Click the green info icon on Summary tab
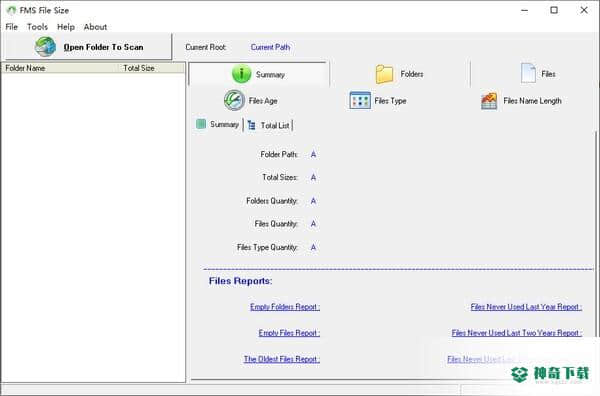 pos(241,74)
